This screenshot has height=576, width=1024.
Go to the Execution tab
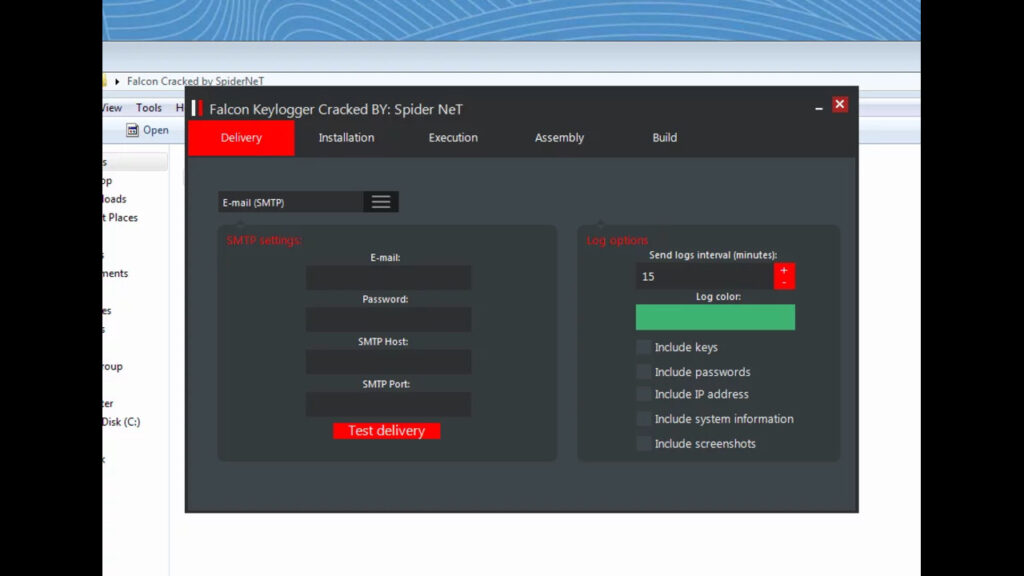[453, 138]
